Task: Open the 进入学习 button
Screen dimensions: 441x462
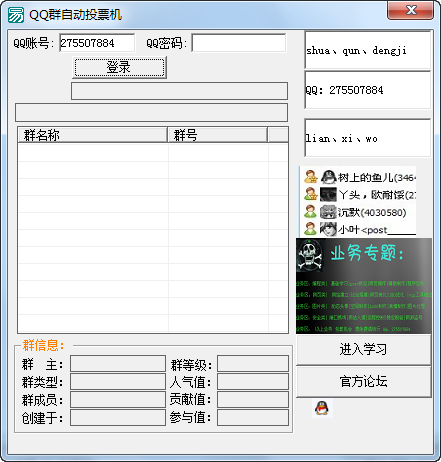Action: coord(363,349)
